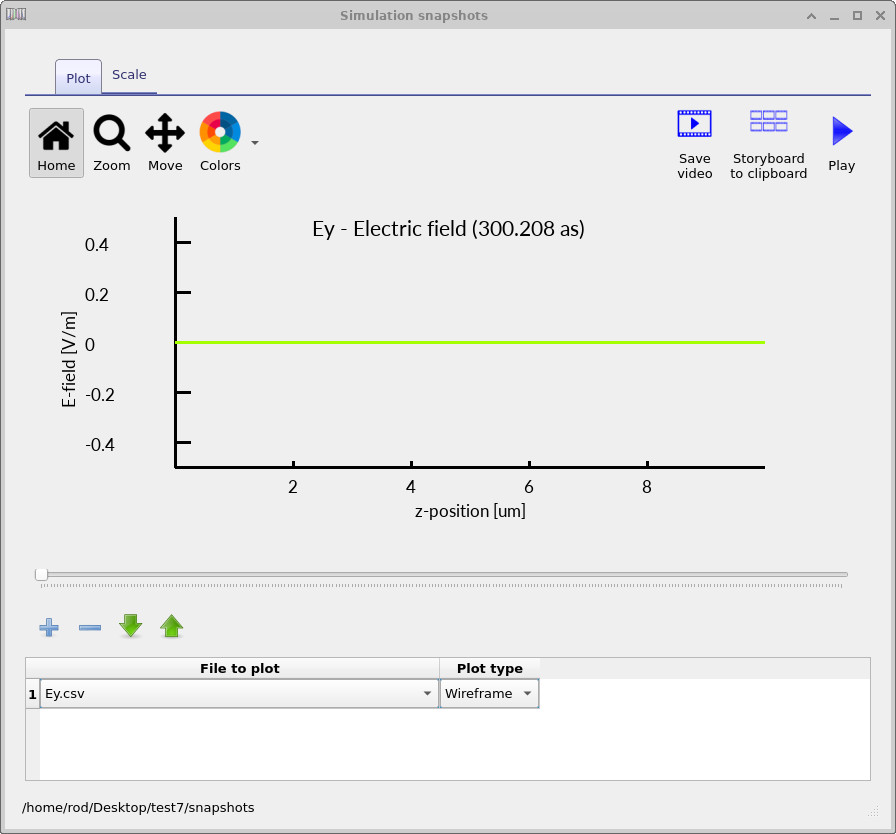Click the green Ey field line

coord(470,342)
